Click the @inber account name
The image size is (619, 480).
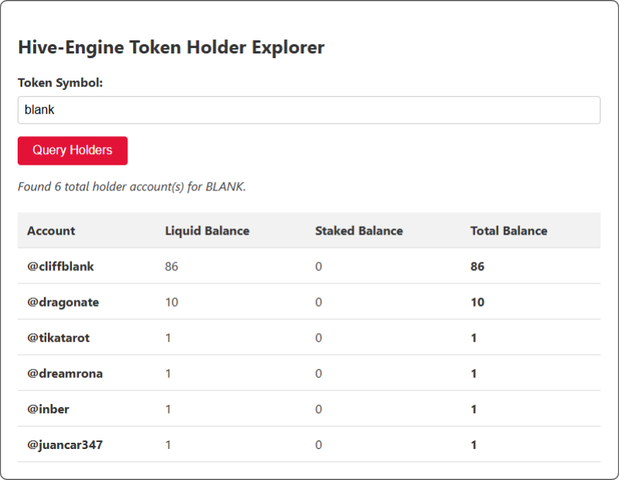48,409
